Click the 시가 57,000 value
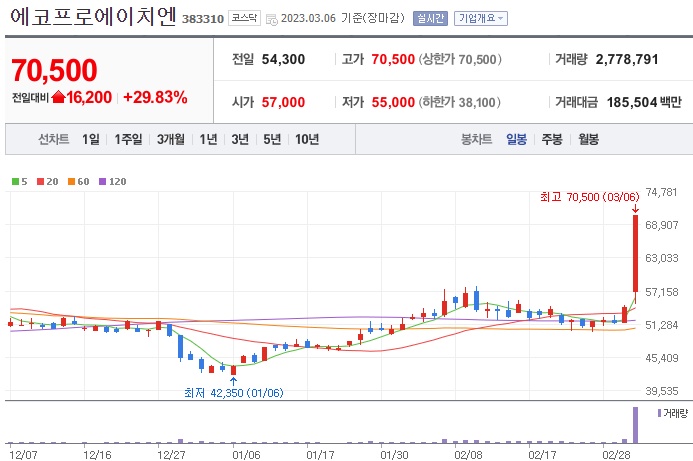The image size is (693, 461). pos(283,102)
